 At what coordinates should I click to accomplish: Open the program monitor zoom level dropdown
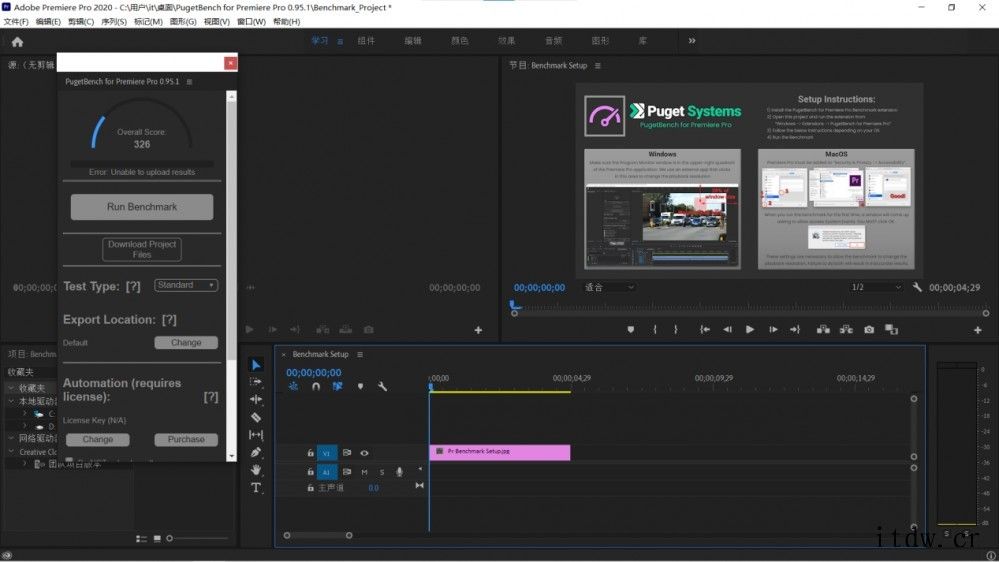pos(608,287)
